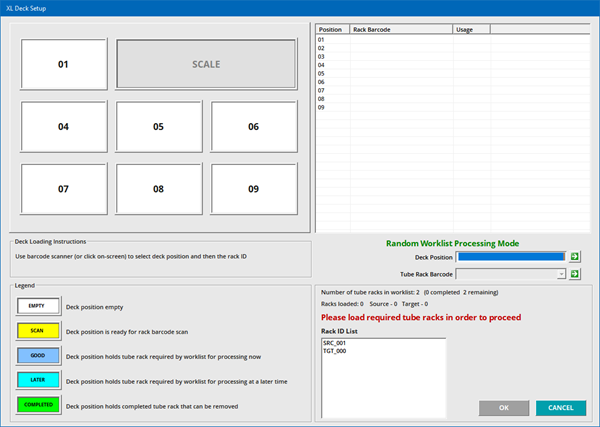The height and width of the screenshot is (427, 600).
Task: Select row 09 in the position table
Action: pyautogui.click(x=453, y=108)
